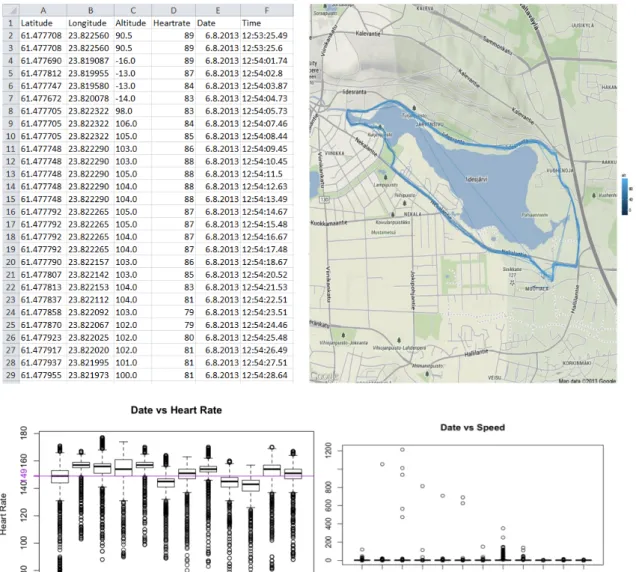Select column D header

pyautogui.click(x=173, y=11)
